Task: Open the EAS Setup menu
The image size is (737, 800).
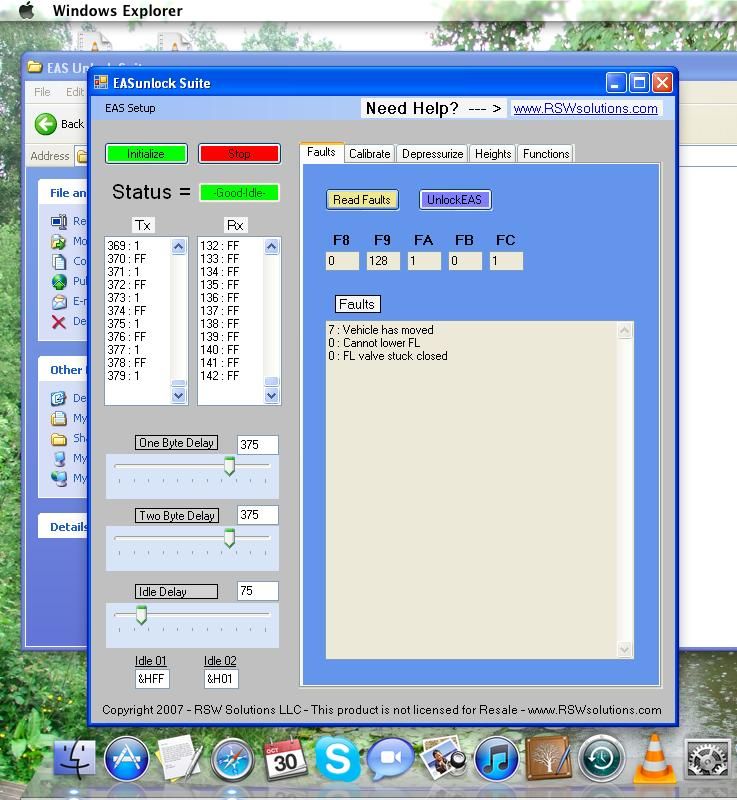Action: coord(130,108)
